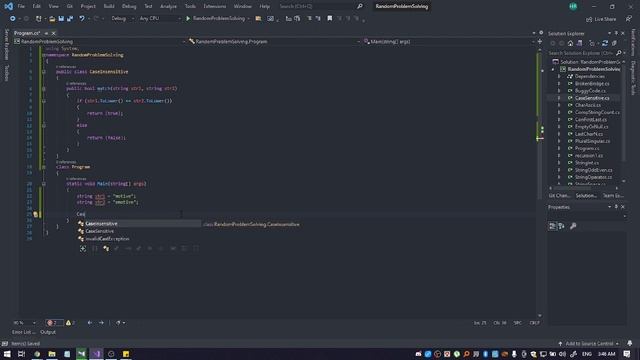Click the Properties alphabetical sort icon
Viewport: 640px width, 360px height.
pyautogui.click(x=562, y=226)
